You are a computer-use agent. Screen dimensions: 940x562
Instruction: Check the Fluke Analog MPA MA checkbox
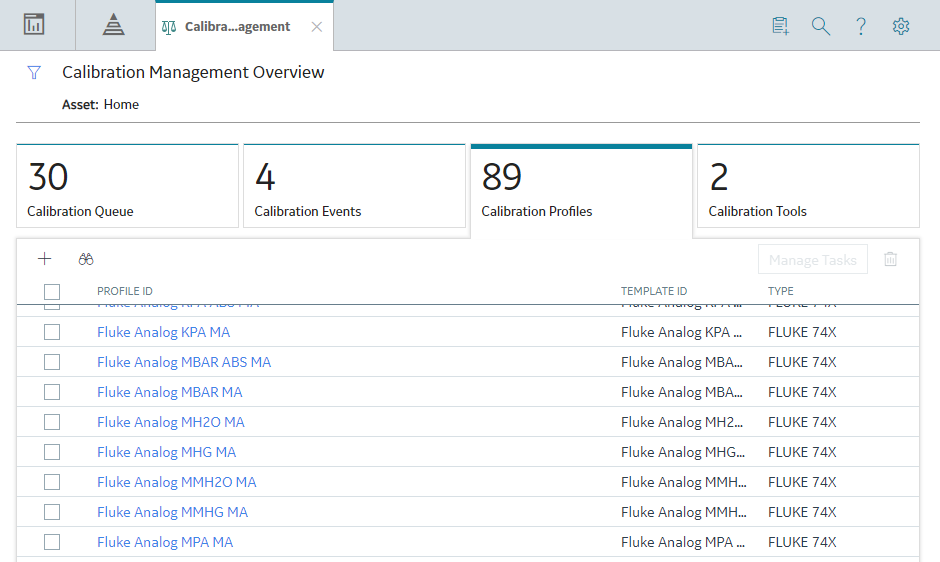coord(52,542)
